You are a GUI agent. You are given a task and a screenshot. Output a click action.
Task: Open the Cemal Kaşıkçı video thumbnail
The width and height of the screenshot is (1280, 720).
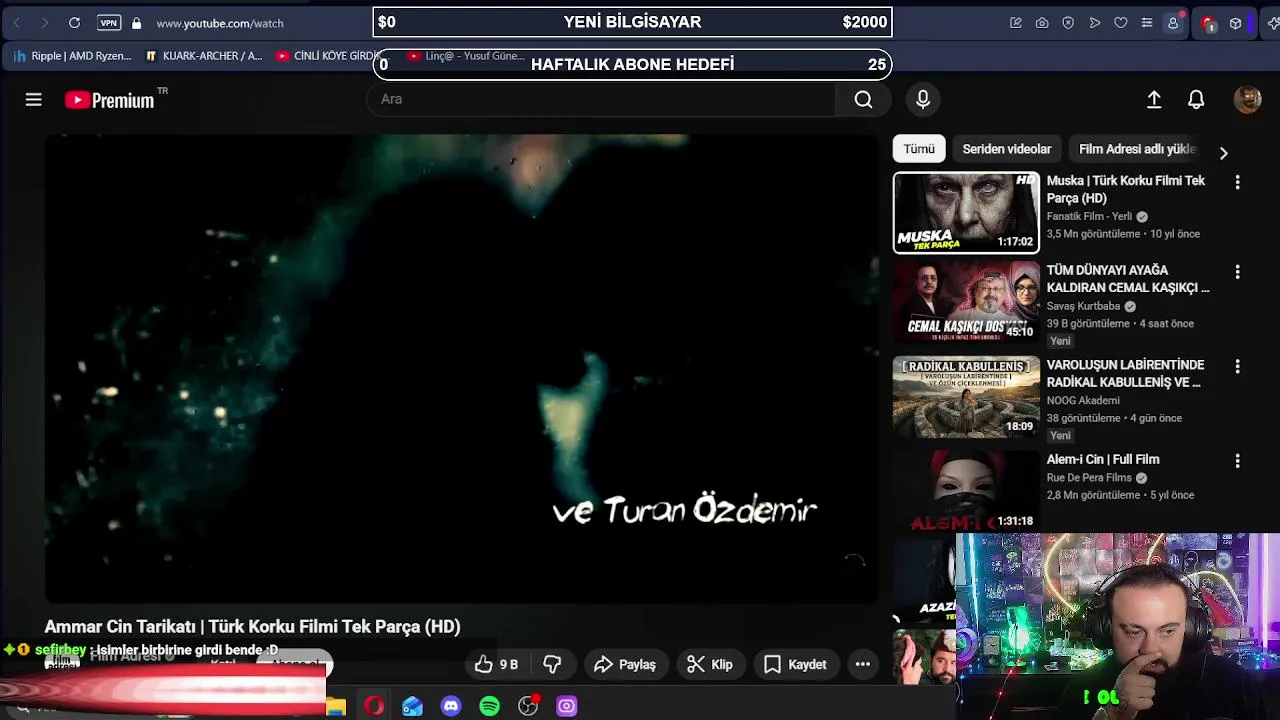pos(966,302)
